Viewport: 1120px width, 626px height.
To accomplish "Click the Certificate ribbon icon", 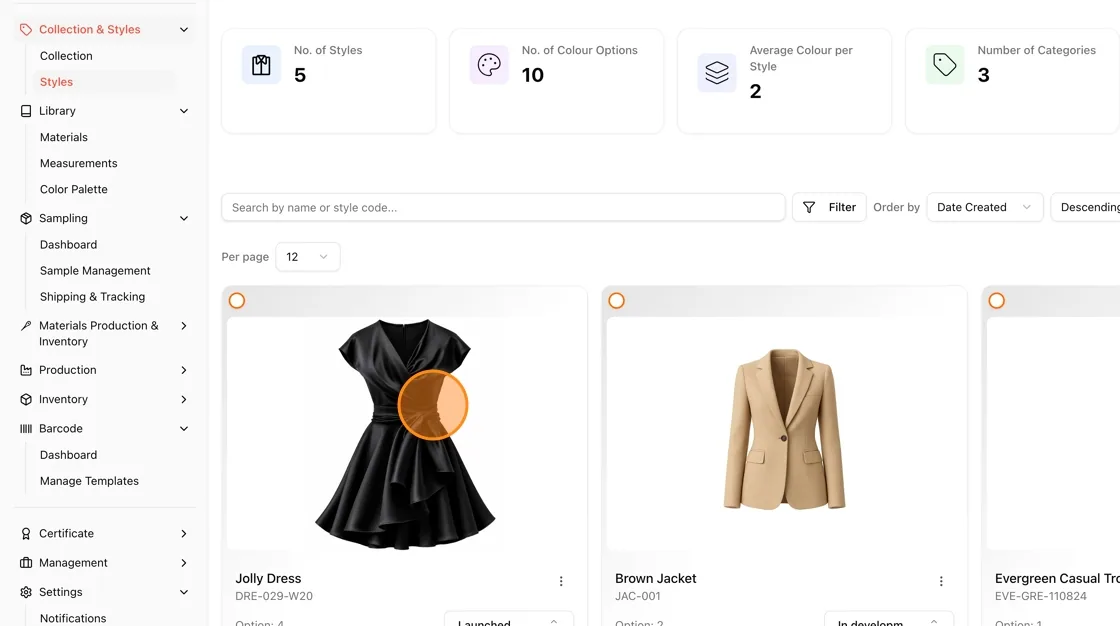I will [26, 534].
